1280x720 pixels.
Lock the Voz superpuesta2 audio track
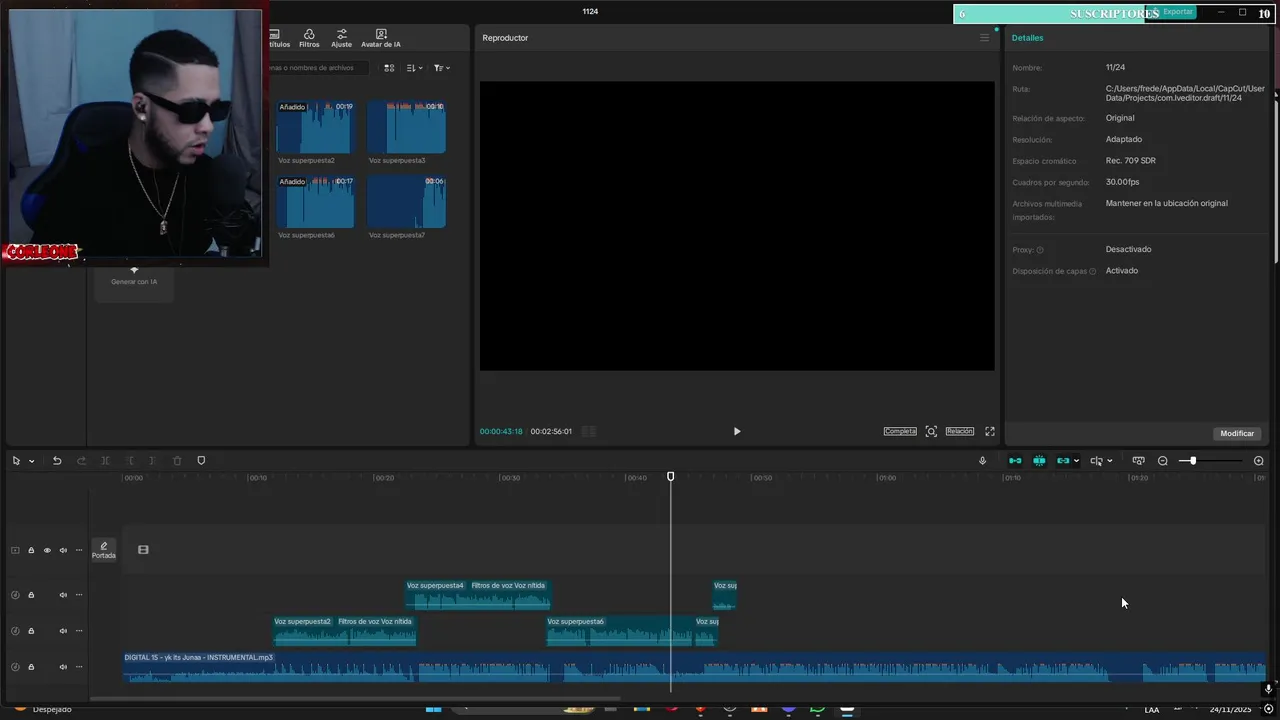tap(31, 631)
